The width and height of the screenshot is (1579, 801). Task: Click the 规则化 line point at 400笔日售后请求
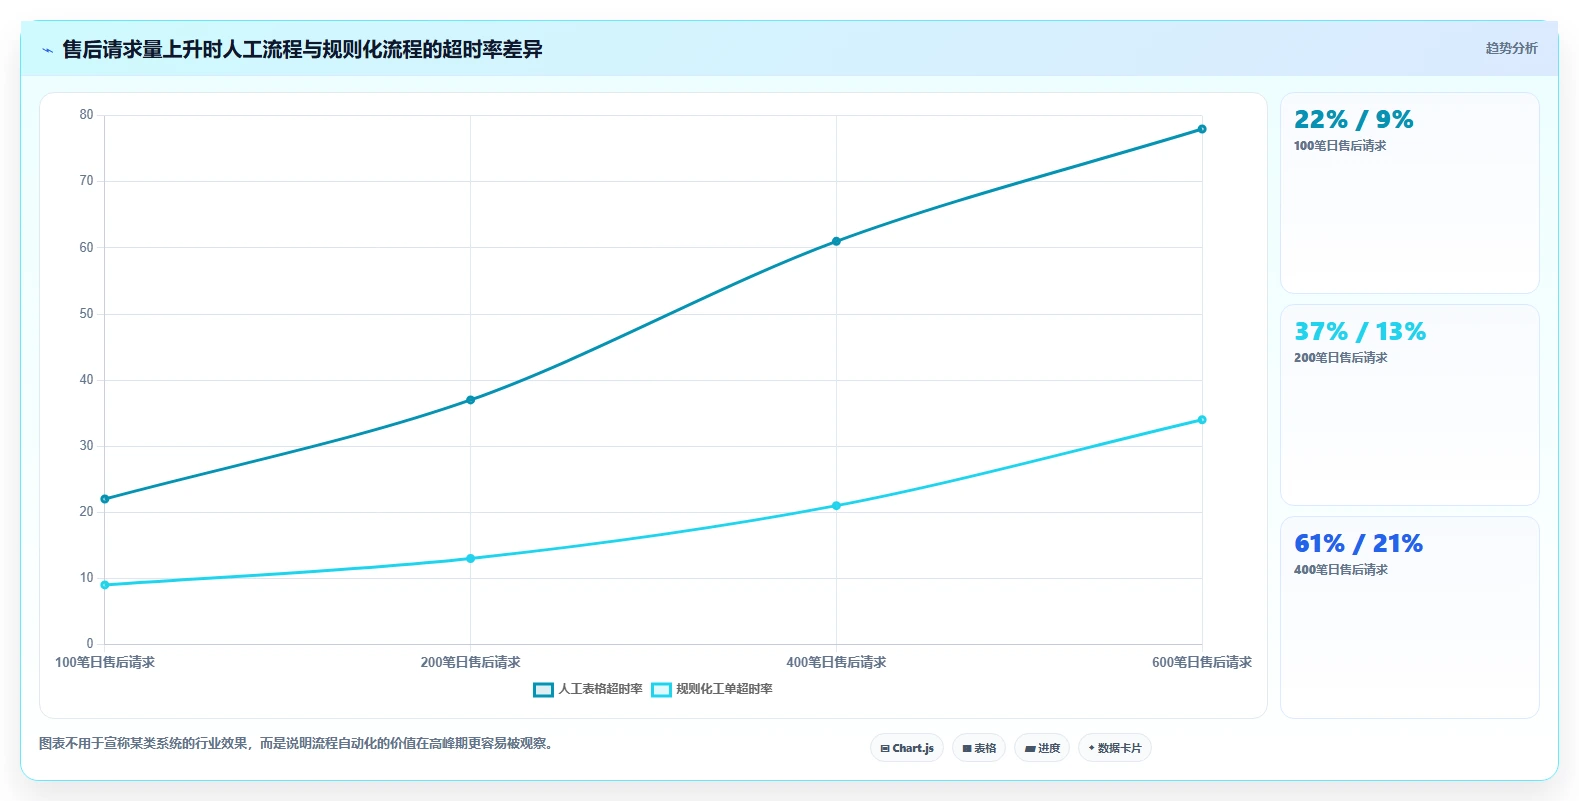coord(837,506)
